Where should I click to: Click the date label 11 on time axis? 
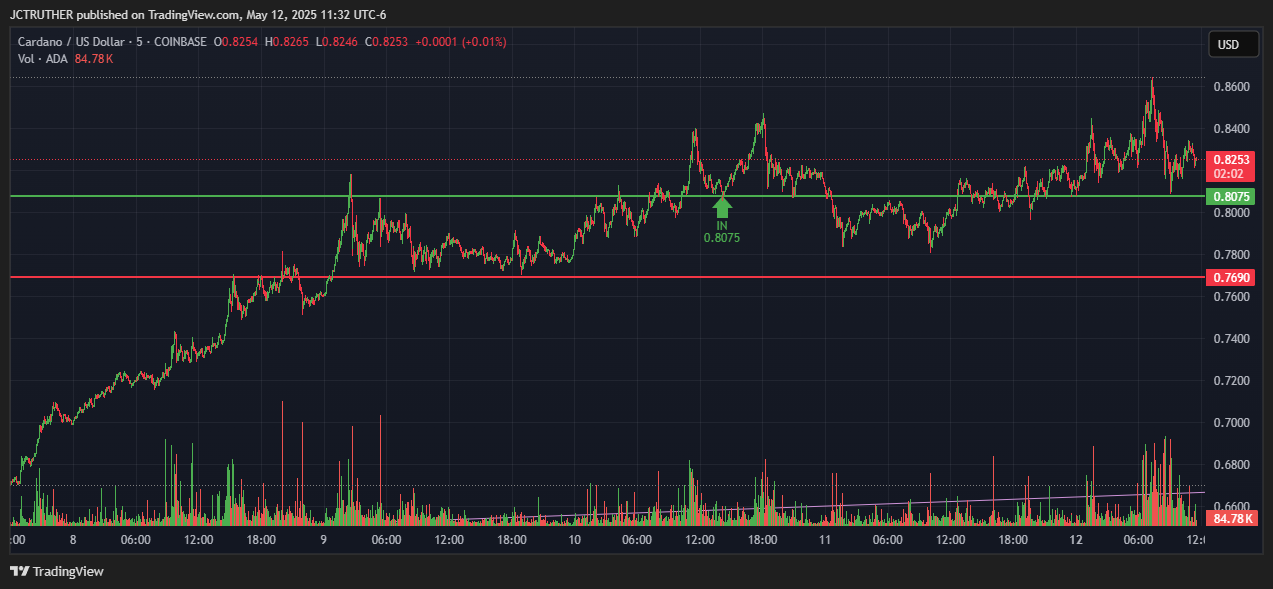tap(825, 540)
